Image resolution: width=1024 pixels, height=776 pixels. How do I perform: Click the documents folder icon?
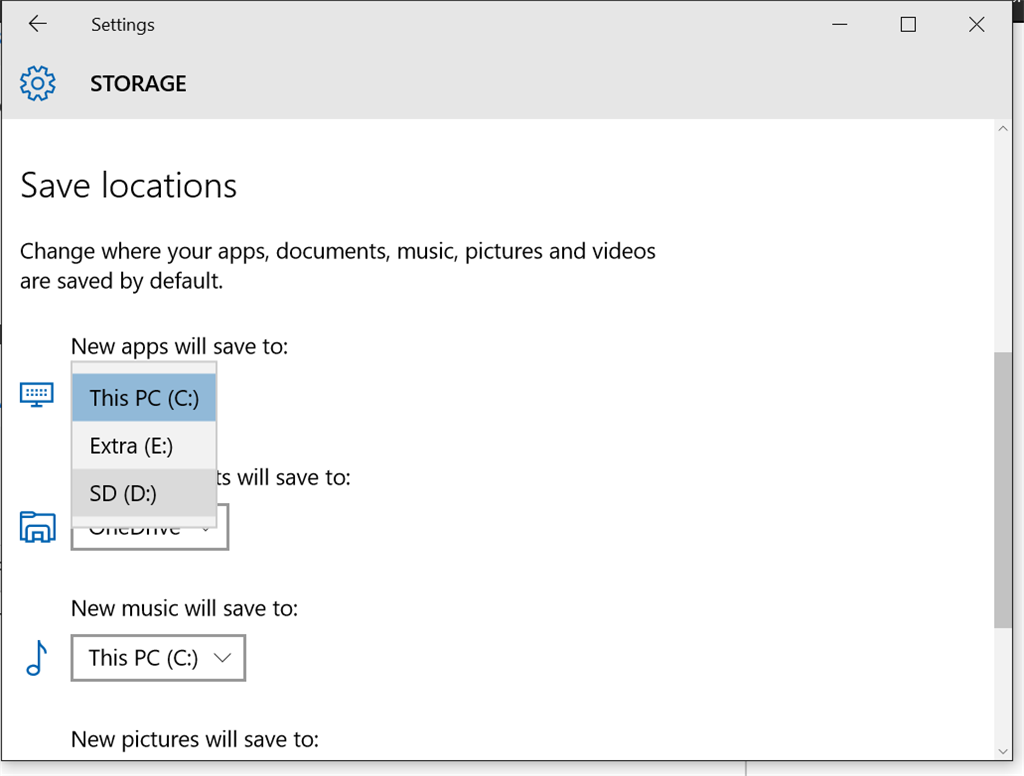click(38, 526)
